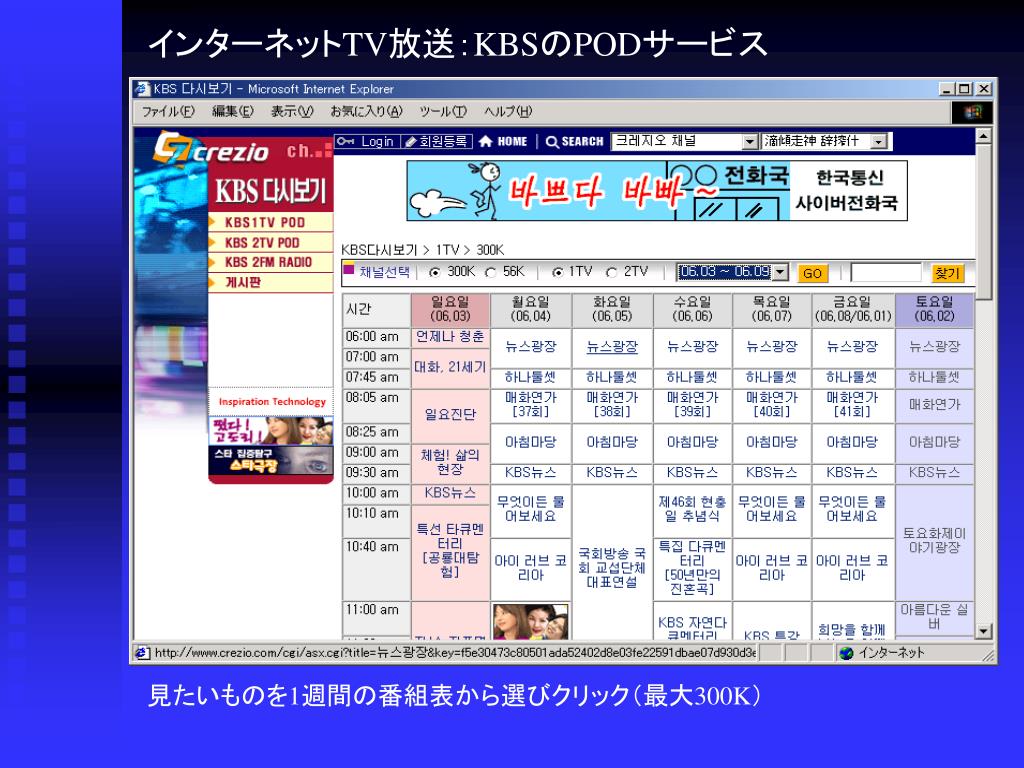Click Monday's 매화연가 [37회] episode
The height and width of the screenshot is (768, 1024).
pos(530,405)
